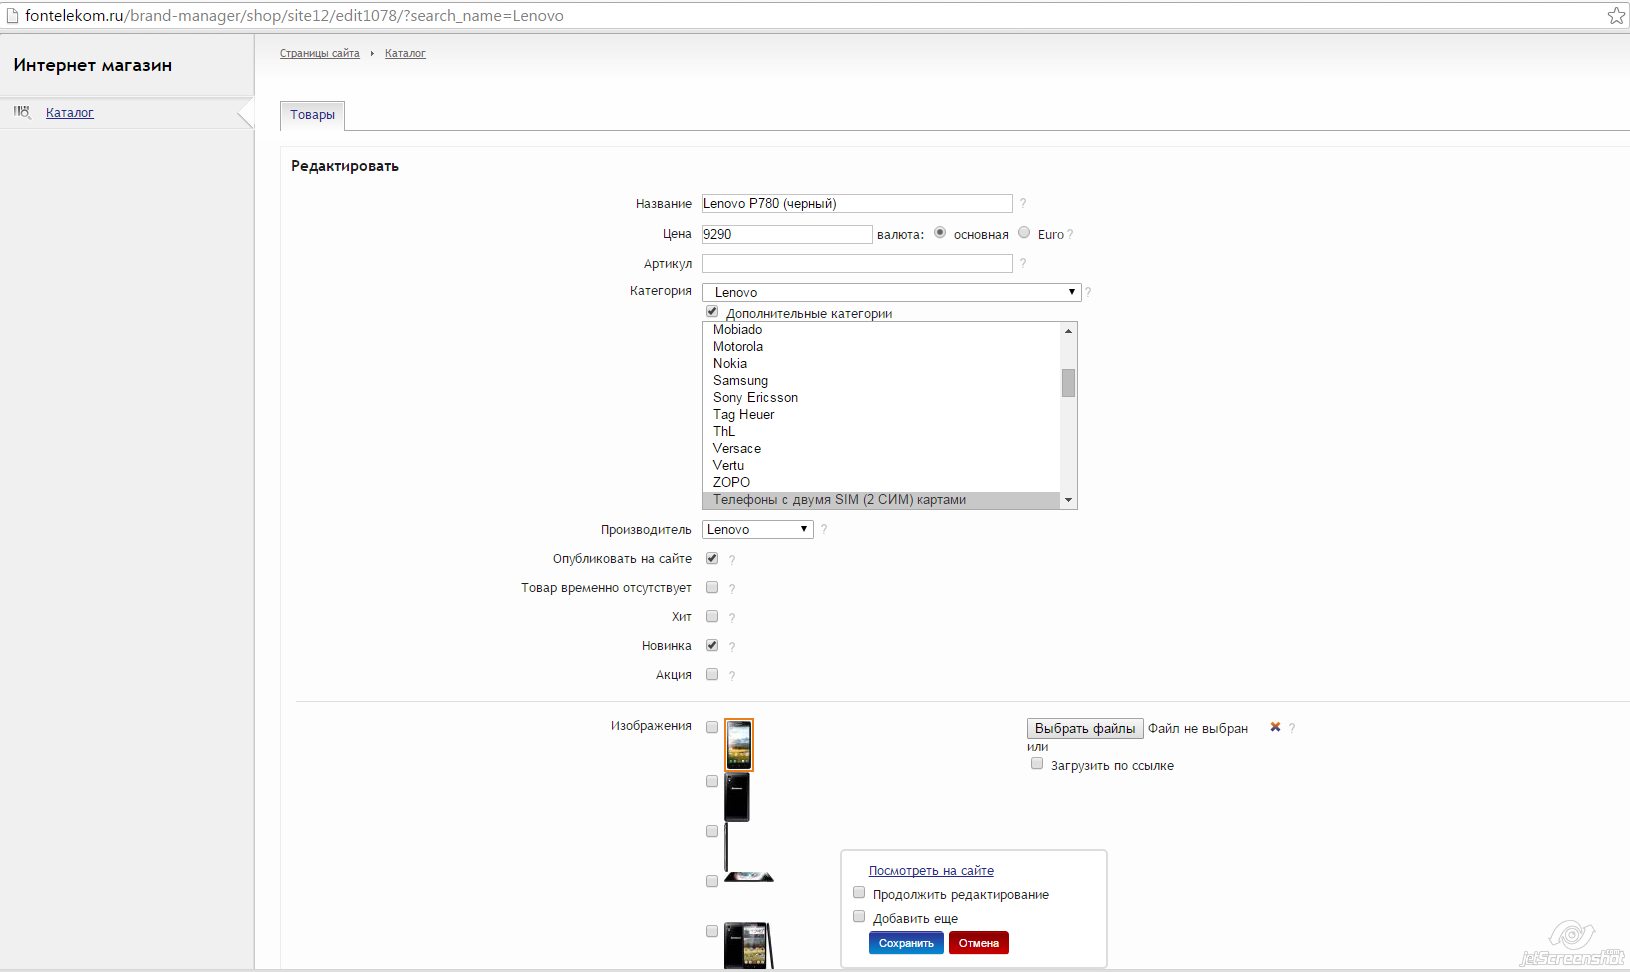Show help for the Акция option
This screenshot has width=1630, height=972.
pos(732,675)
